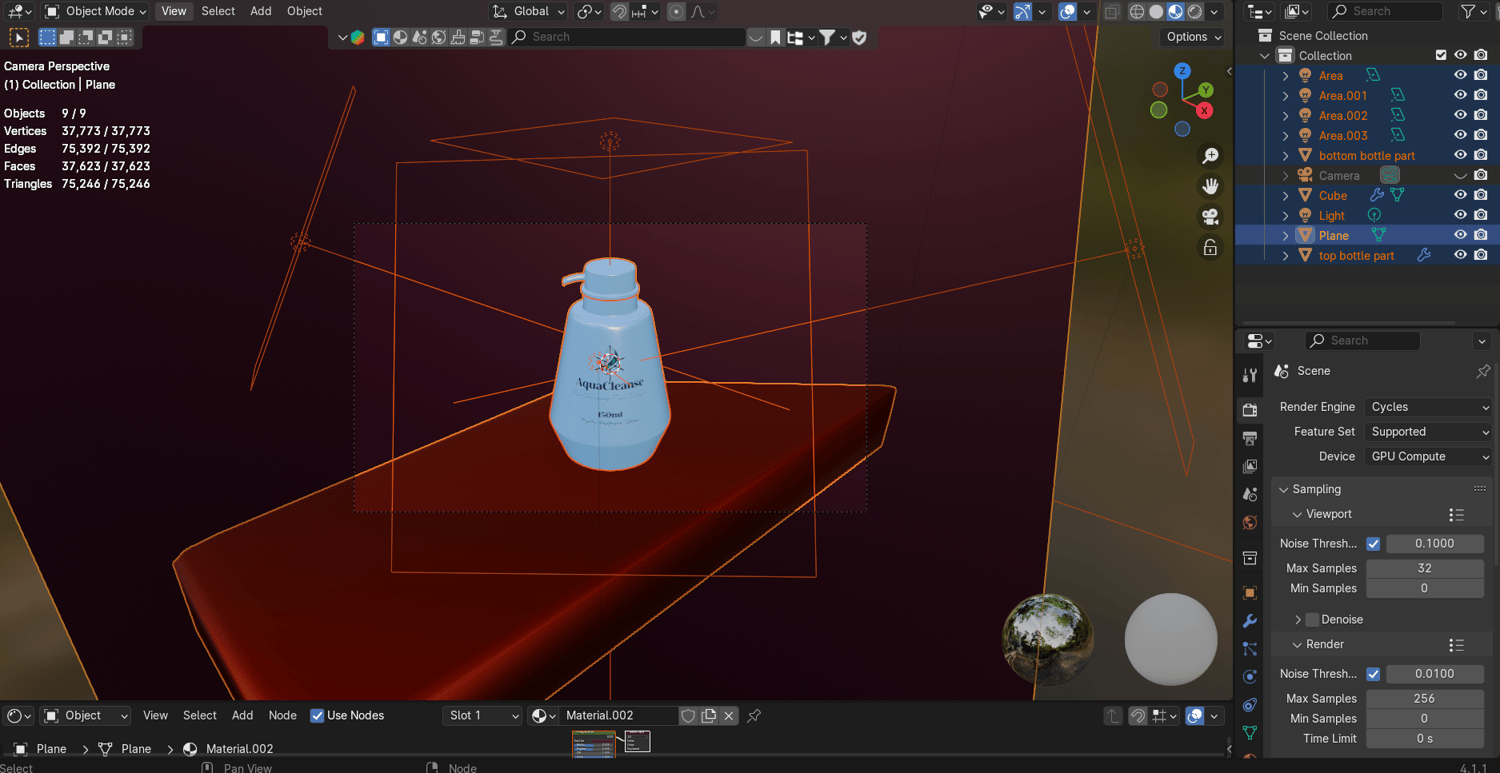Click the X axis on navigation gizmo
This screenshot has height=773, width=1500.
click(1205, 110)
